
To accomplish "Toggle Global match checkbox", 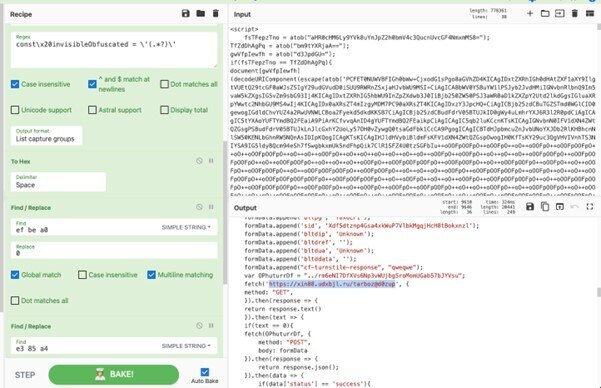I will 15,275.
